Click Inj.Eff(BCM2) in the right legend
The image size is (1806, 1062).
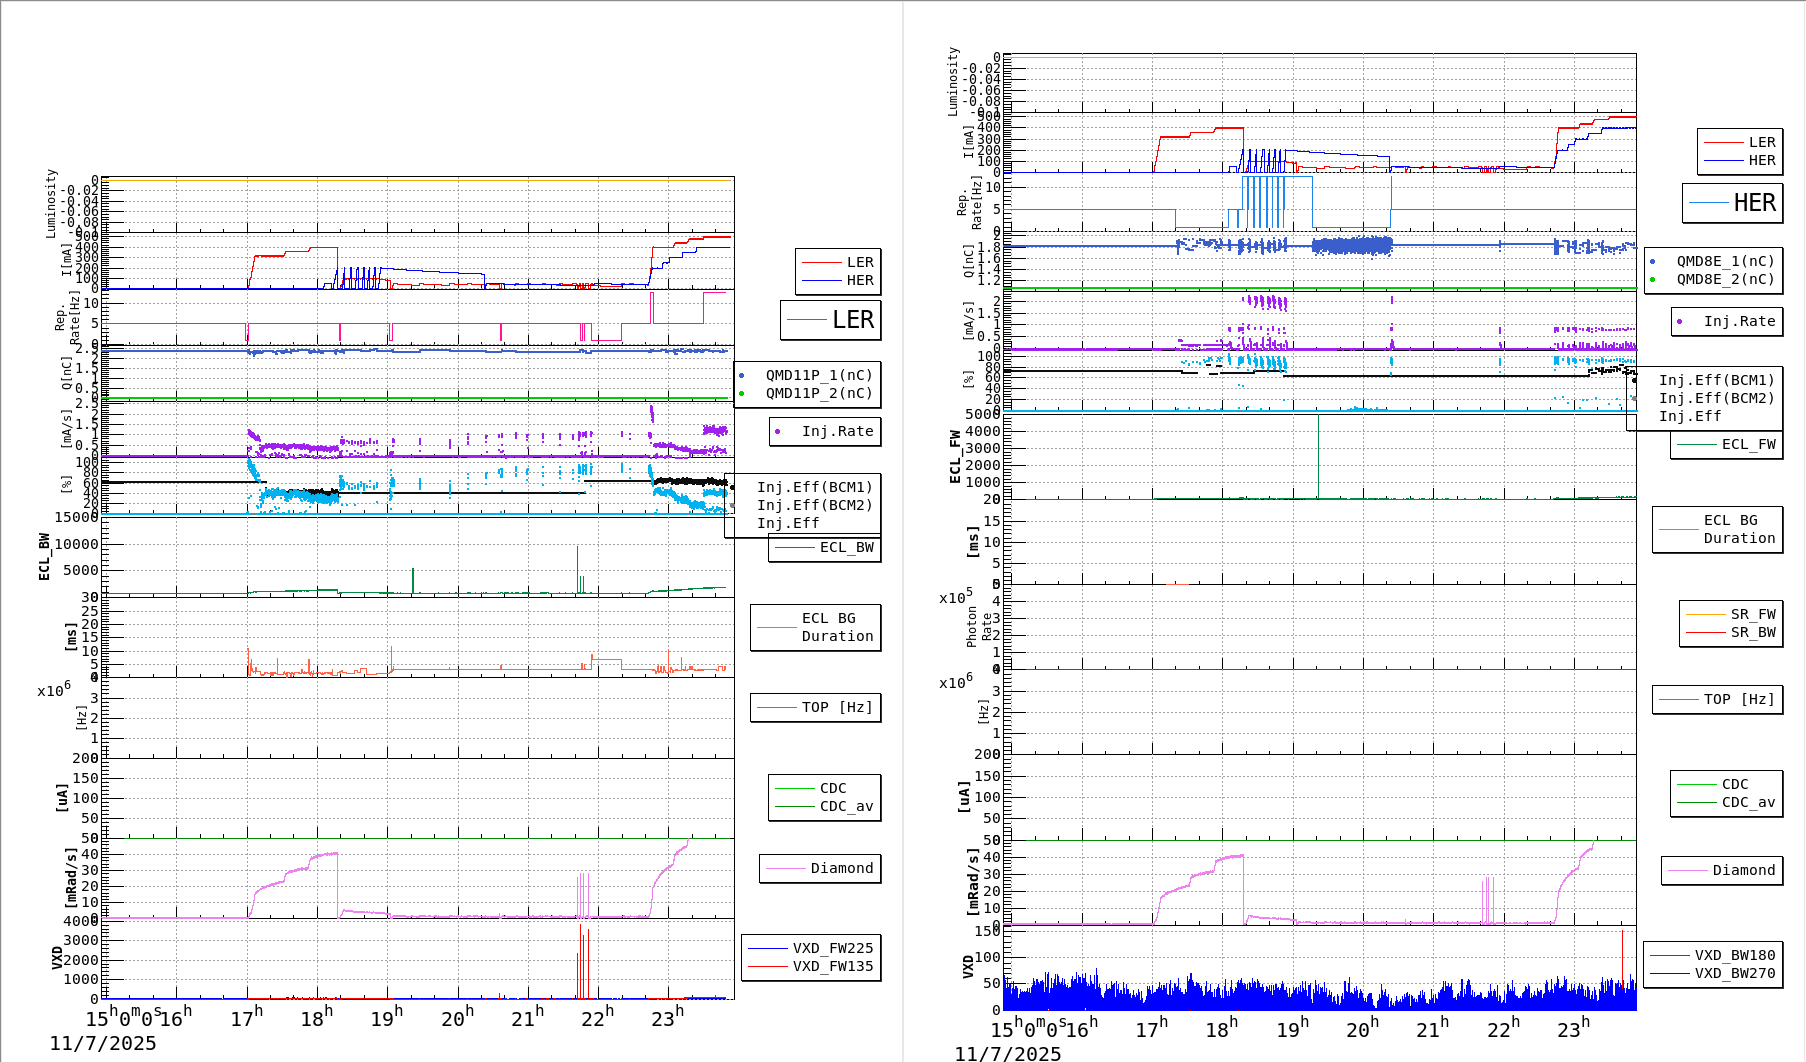pyautogui.click(x=1716, y=398)
